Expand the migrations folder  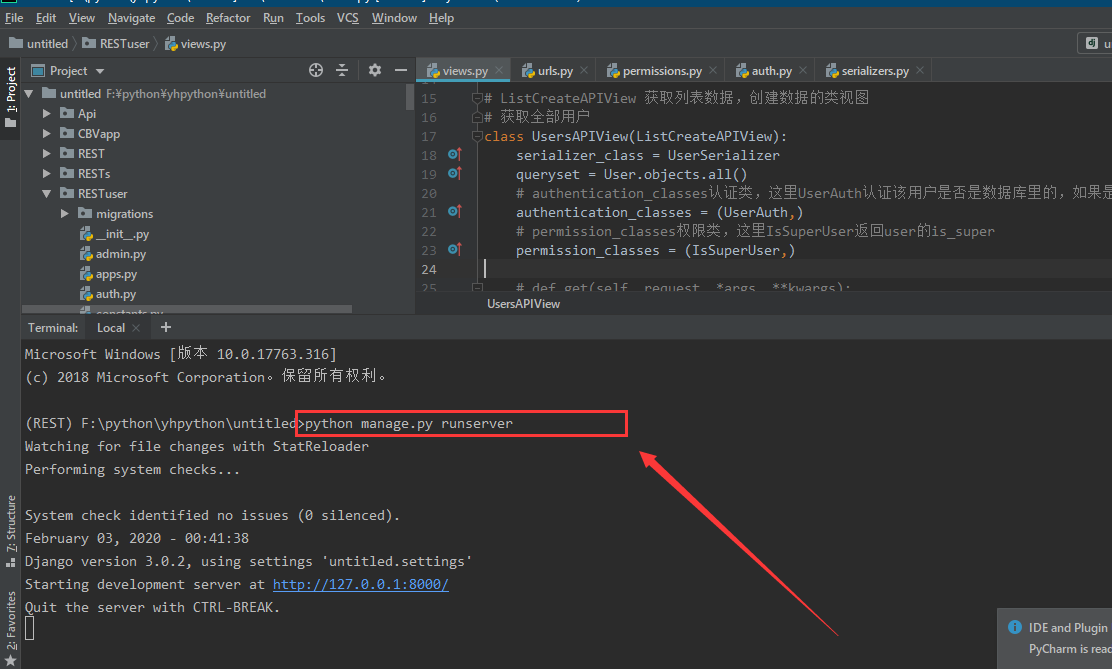[x=65, y=214]
